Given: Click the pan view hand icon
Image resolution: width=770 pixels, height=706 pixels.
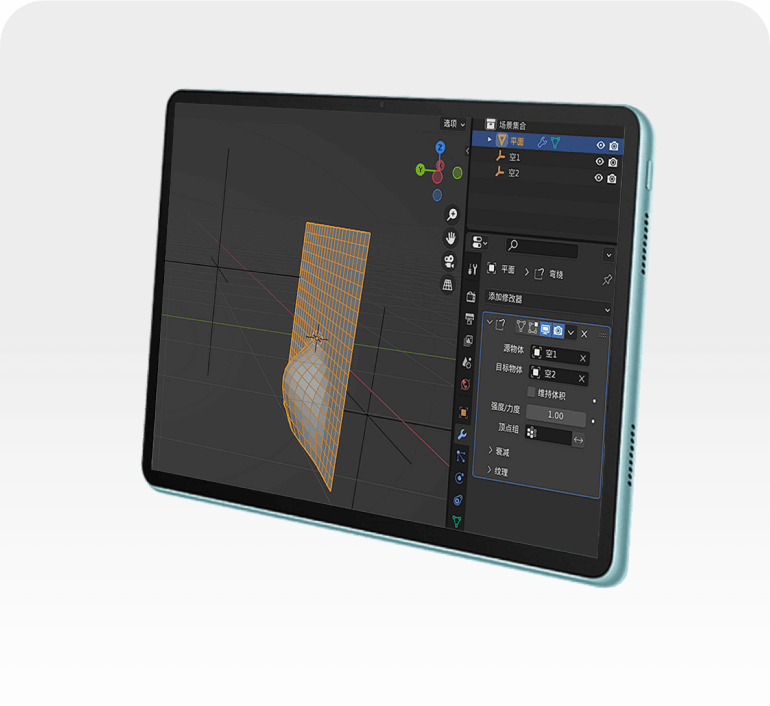Looking at the screenshot, I should coord(450,238).
